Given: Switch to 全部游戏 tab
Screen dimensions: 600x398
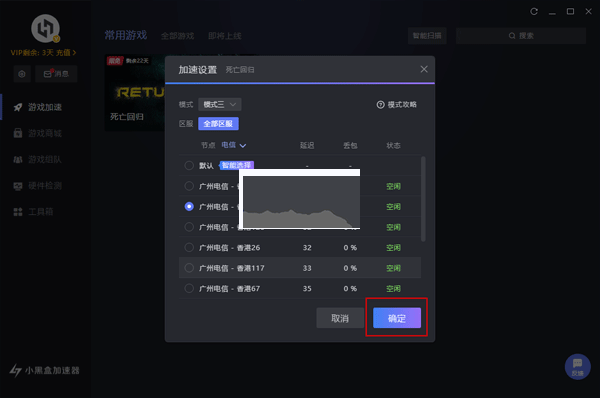Looking at the screenshot, I should (x=178, y=36).
